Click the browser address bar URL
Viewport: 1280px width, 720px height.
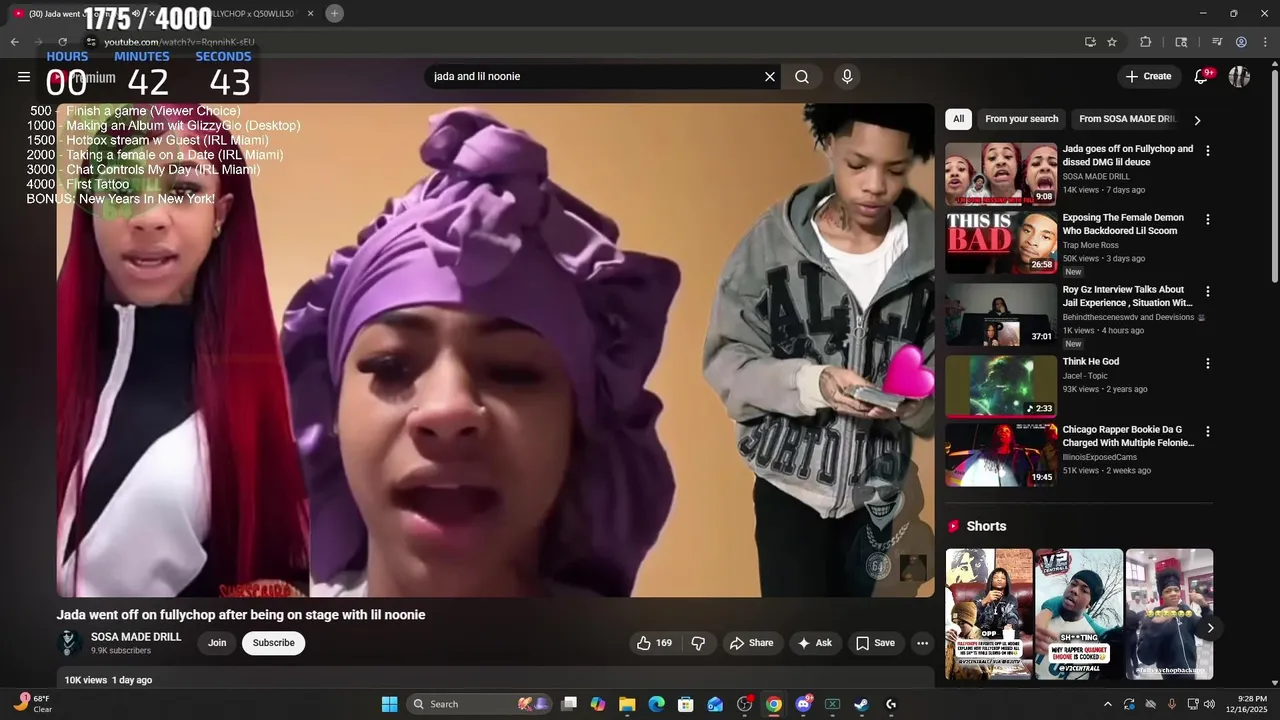[x=180, y=42]
